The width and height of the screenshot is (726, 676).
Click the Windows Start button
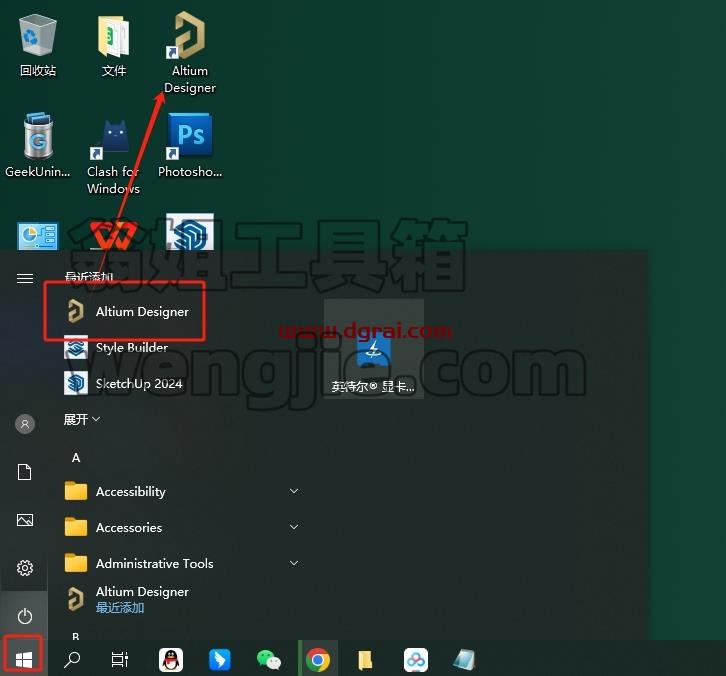point(24,659)
